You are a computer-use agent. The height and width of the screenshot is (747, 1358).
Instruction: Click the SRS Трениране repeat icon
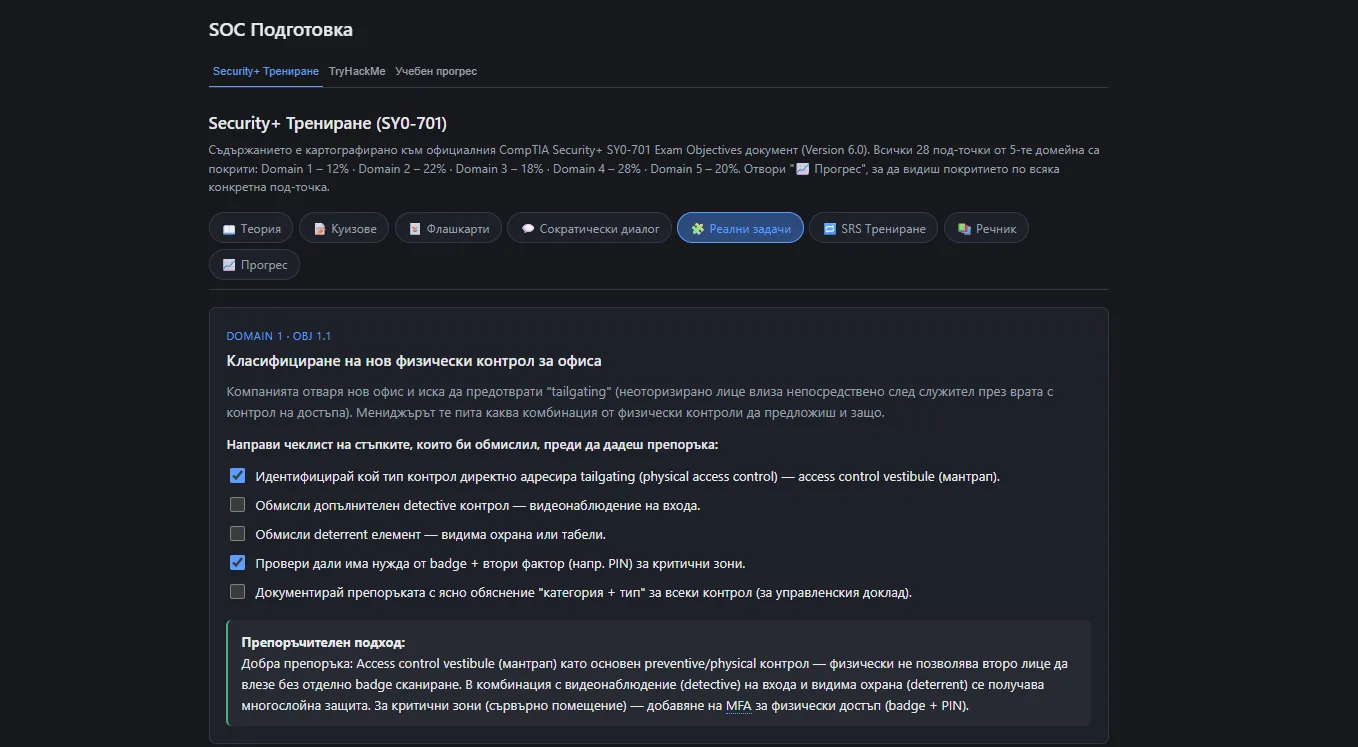(x=829, y=229)
